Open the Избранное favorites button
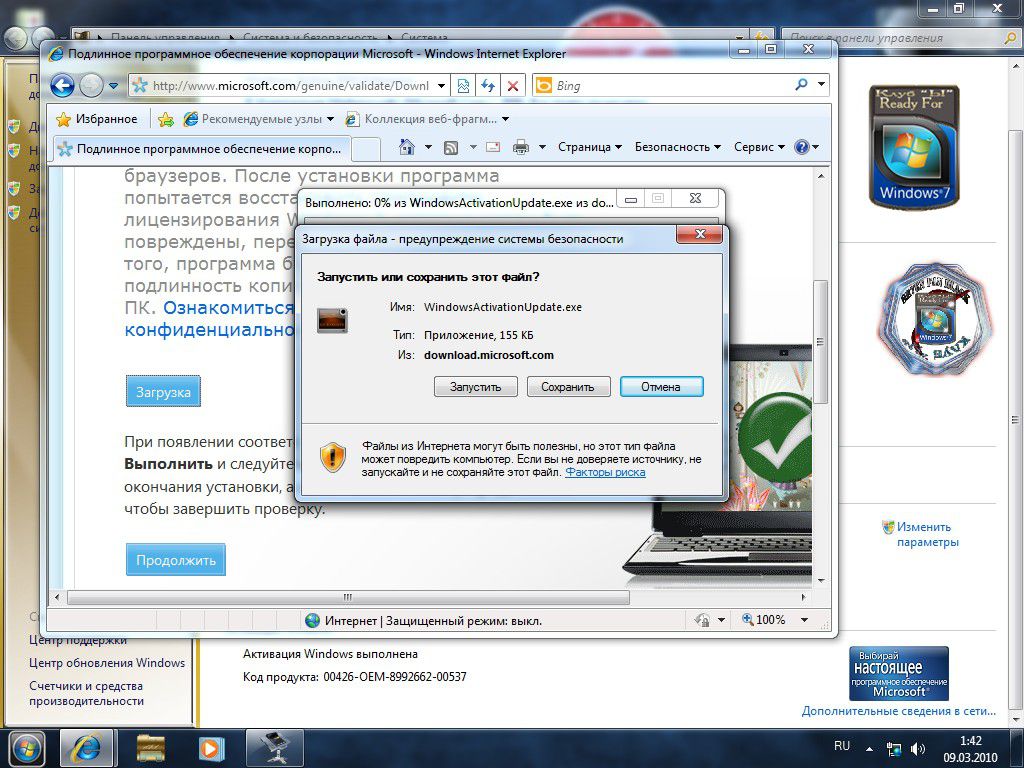Viewport: 1024px width, 768px height. [x=97, y=119]
